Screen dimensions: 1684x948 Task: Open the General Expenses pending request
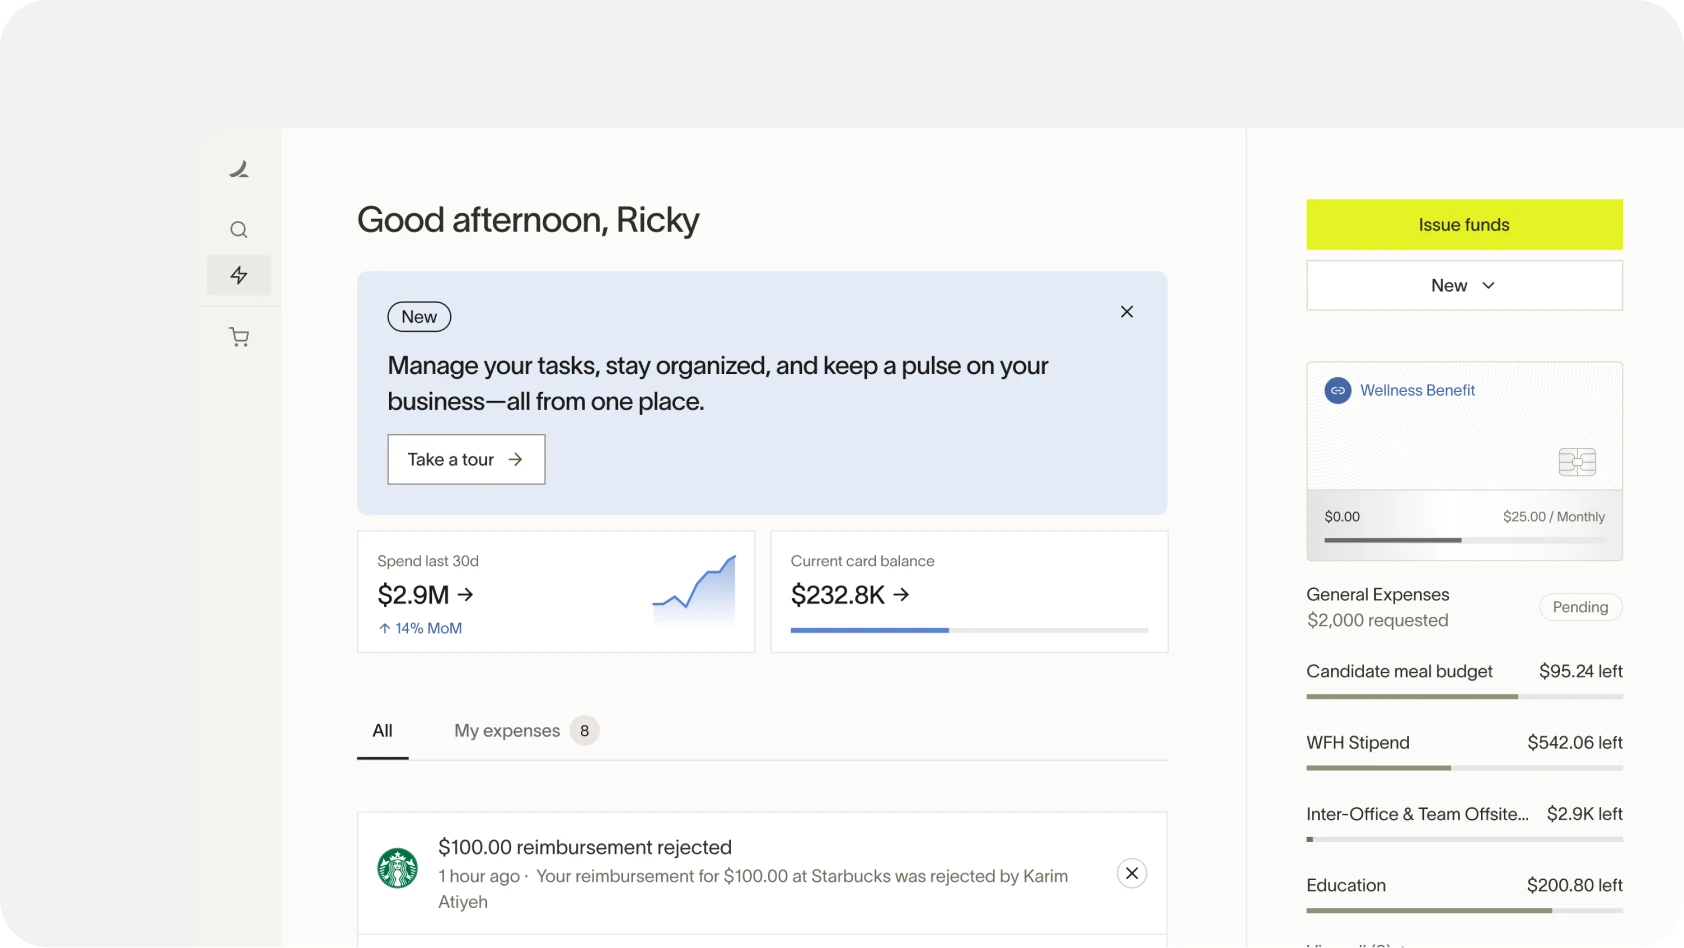(x=1463, y=607)
